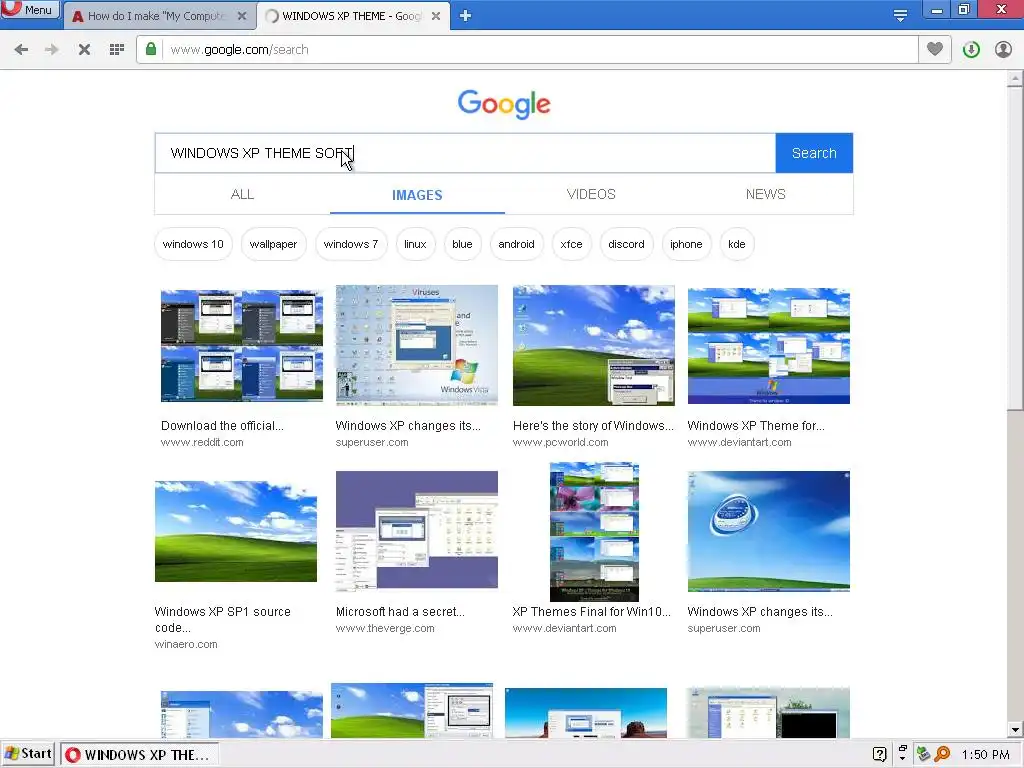The height and width of the screenshot is (768, 1024).
Task: Open the pcworld Bliss hill thumbnail
Action: pyautogui.click(x=594, y=345)
